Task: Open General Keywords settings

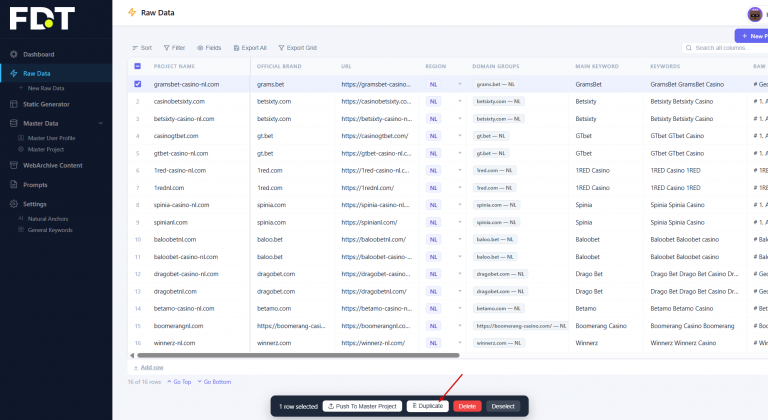Action: 50,230
